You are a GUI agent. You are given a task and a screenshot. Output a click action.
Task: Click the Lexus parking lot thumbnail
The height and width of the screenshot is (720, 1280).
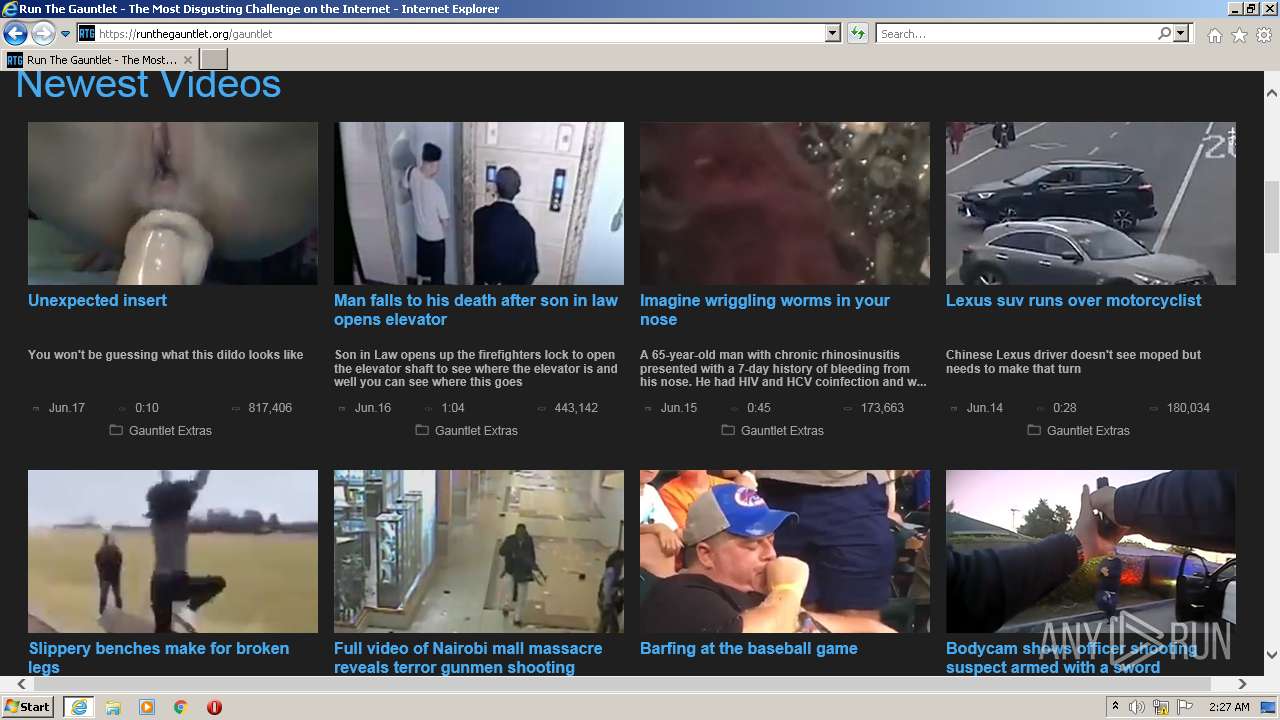1091,204
